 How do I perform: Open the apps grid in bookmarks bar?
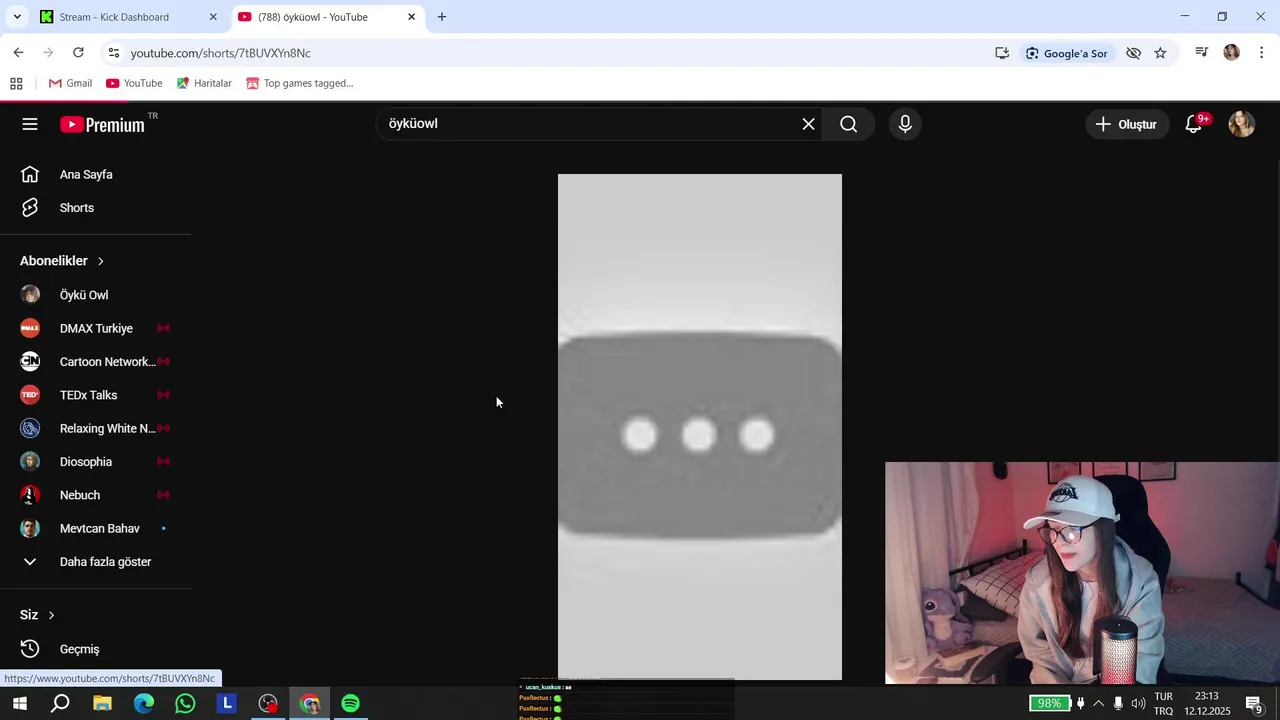point(16,83)
